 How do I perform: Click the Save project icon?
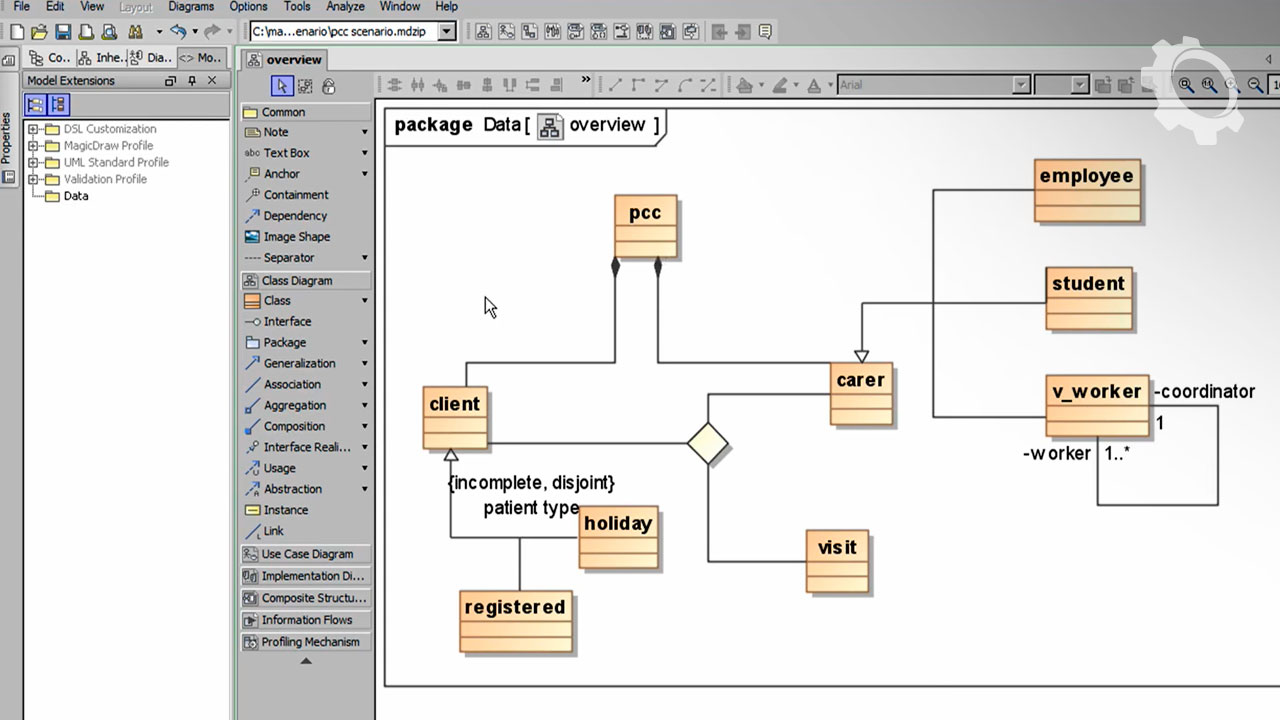(x=63, y=32)
